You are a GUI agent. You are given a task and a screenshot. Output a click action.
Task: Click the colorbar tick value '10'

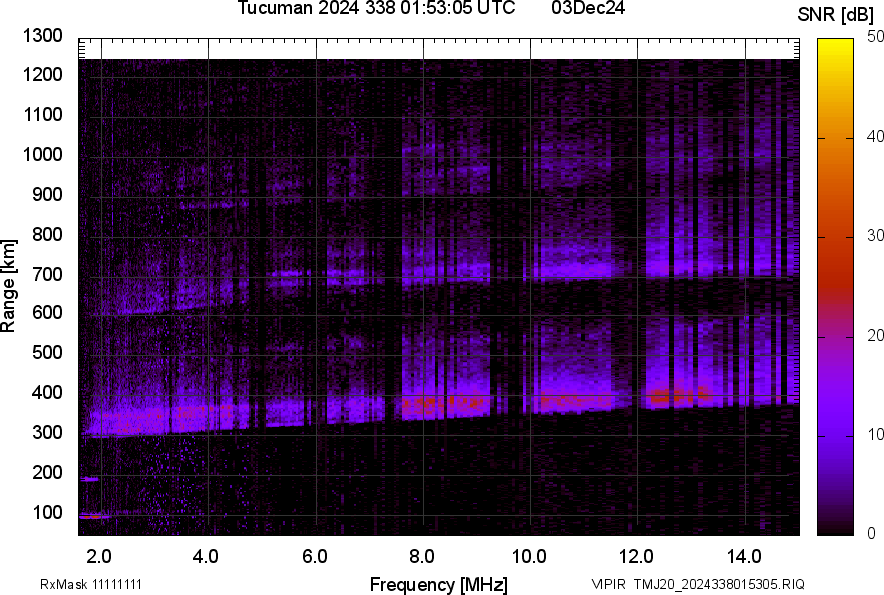[x=876, y=434]
